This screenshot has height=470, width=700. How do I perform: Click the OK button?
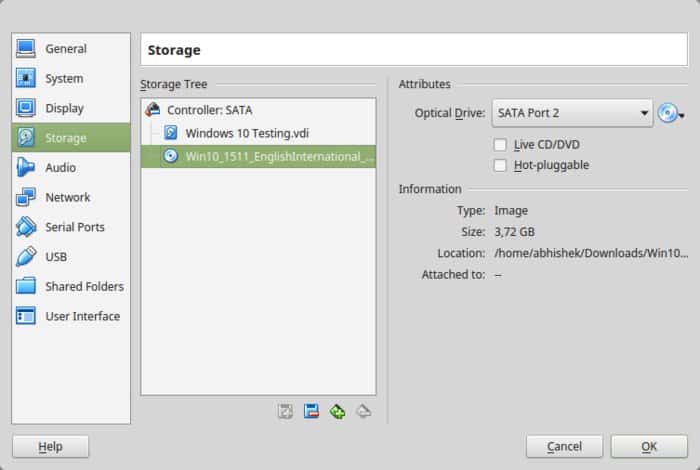click(x=649, y=446)
